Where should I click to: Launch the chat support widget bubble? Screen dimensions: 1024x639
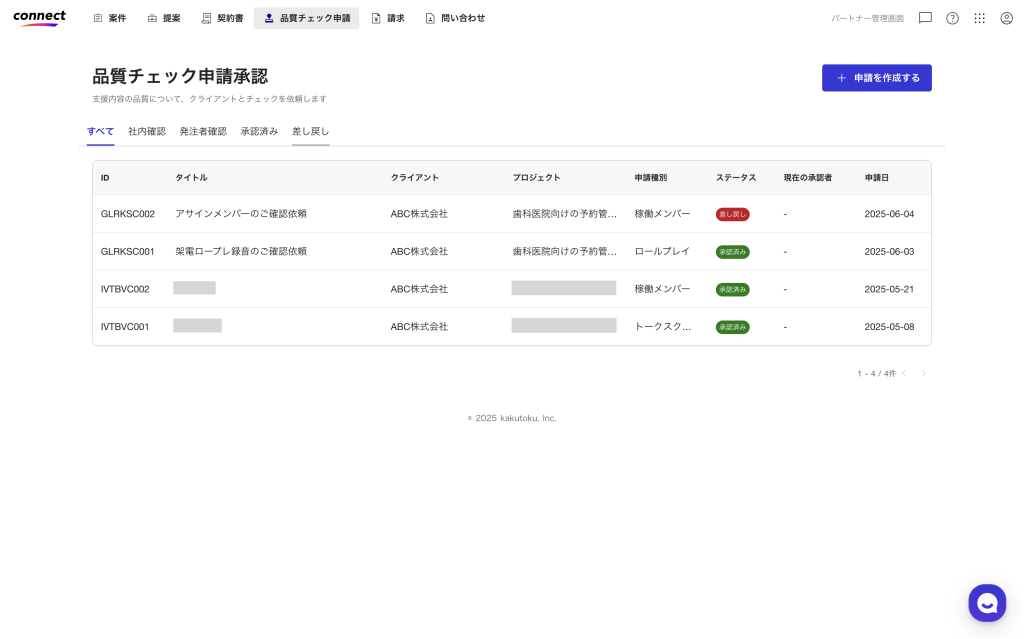click(987, 603)
